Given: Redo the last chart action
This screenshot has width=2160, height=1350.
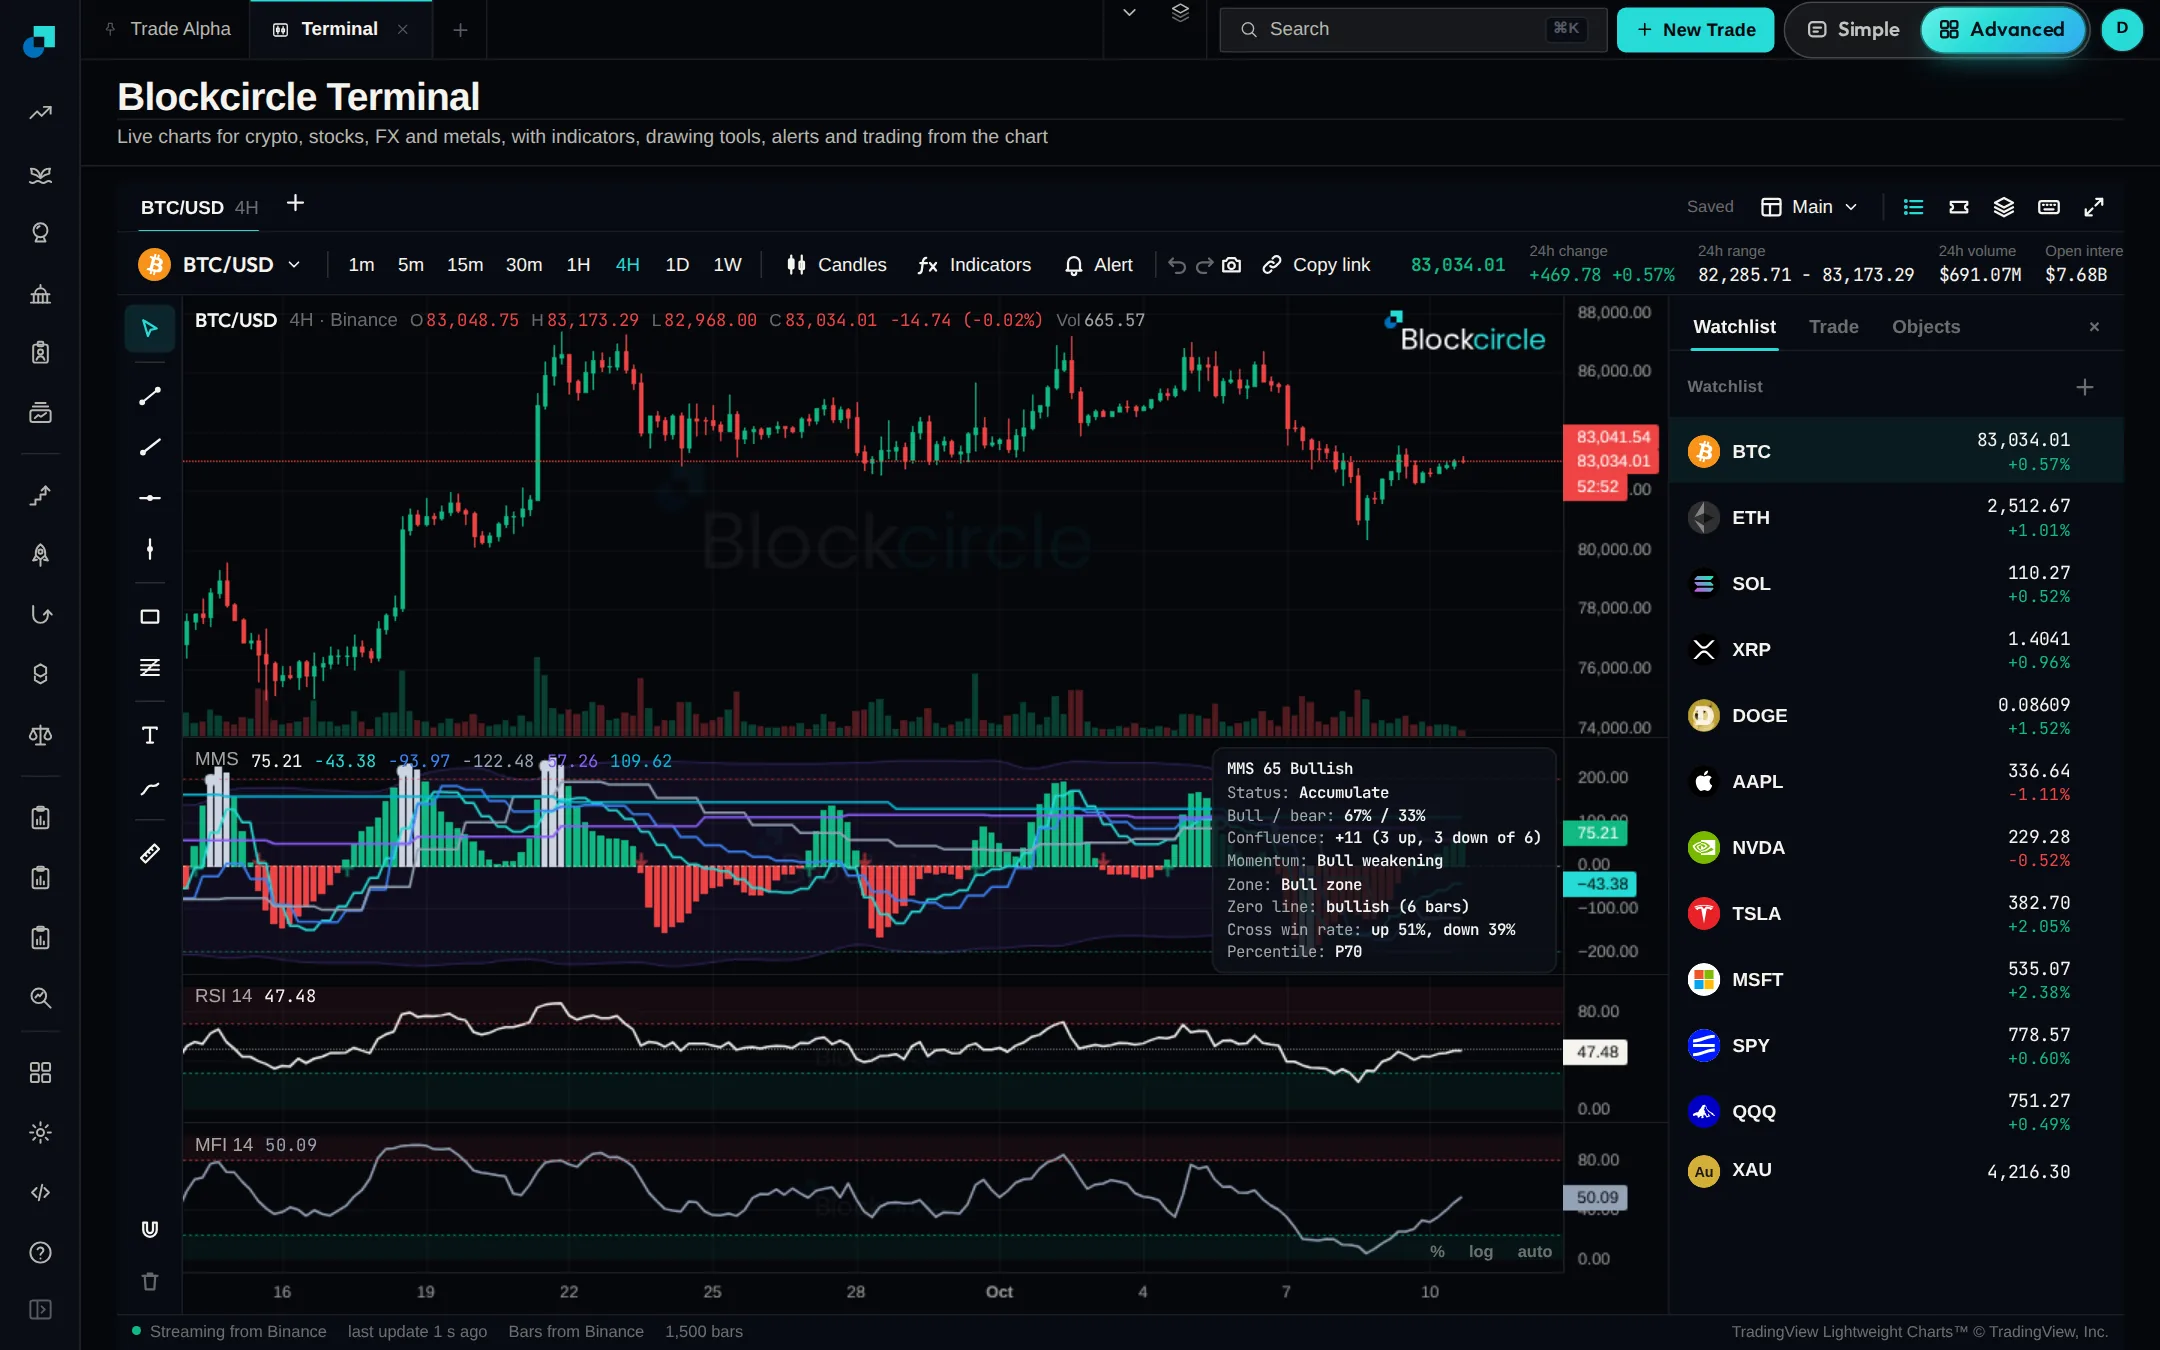Looking at the screenshot, I should tap(1204, 265).
